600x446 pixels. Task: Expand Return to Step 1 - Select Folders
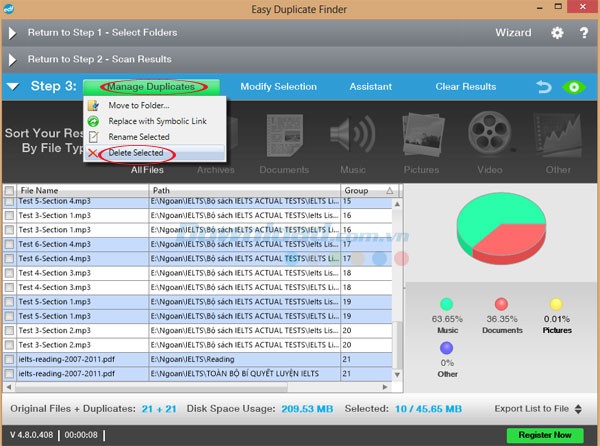(14, 33)
